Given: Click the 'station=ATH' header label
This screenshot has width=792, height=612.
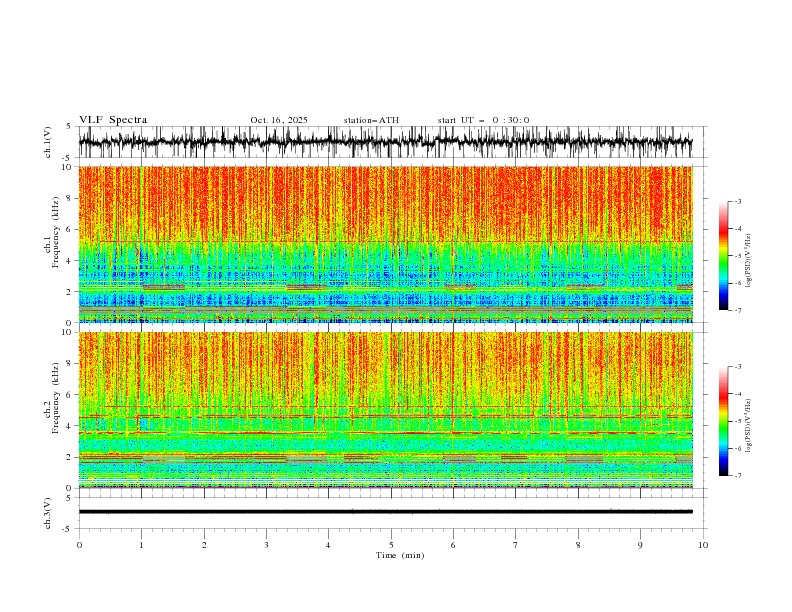Looking at the screenshot, I should pyautogui.click(x=371, y=120).
